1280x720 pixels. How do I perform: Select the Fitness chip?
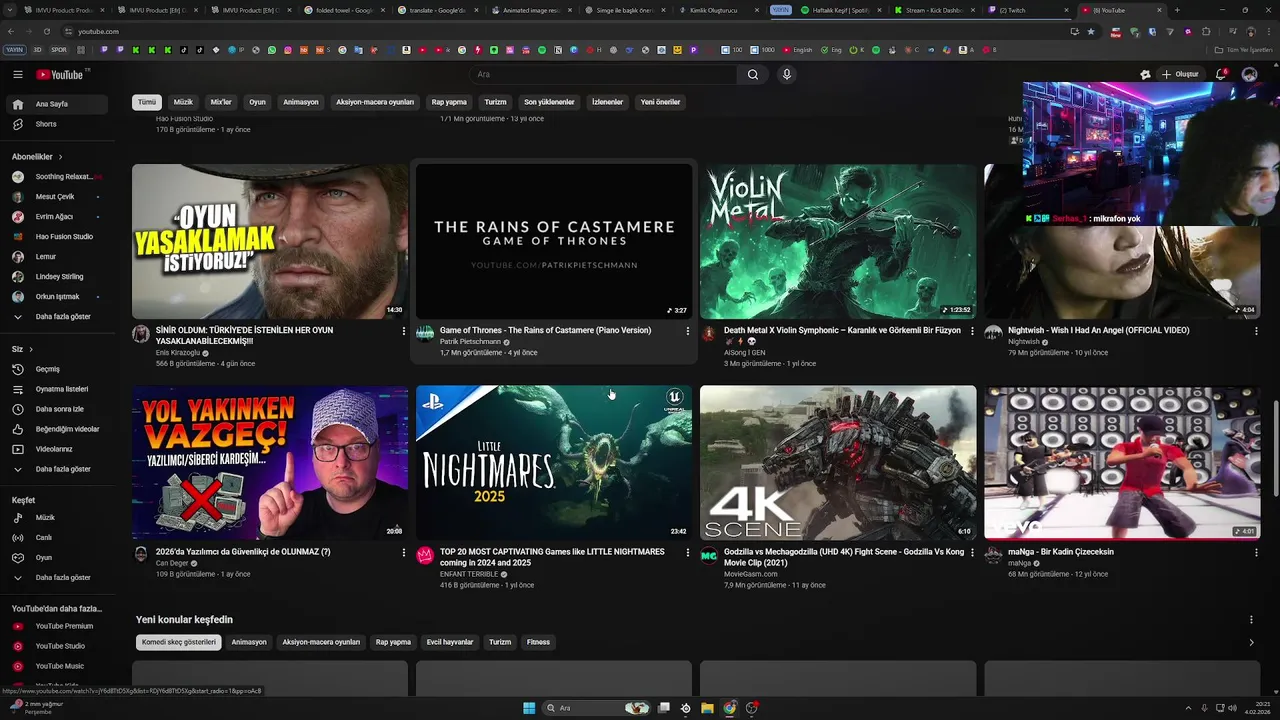538,642
